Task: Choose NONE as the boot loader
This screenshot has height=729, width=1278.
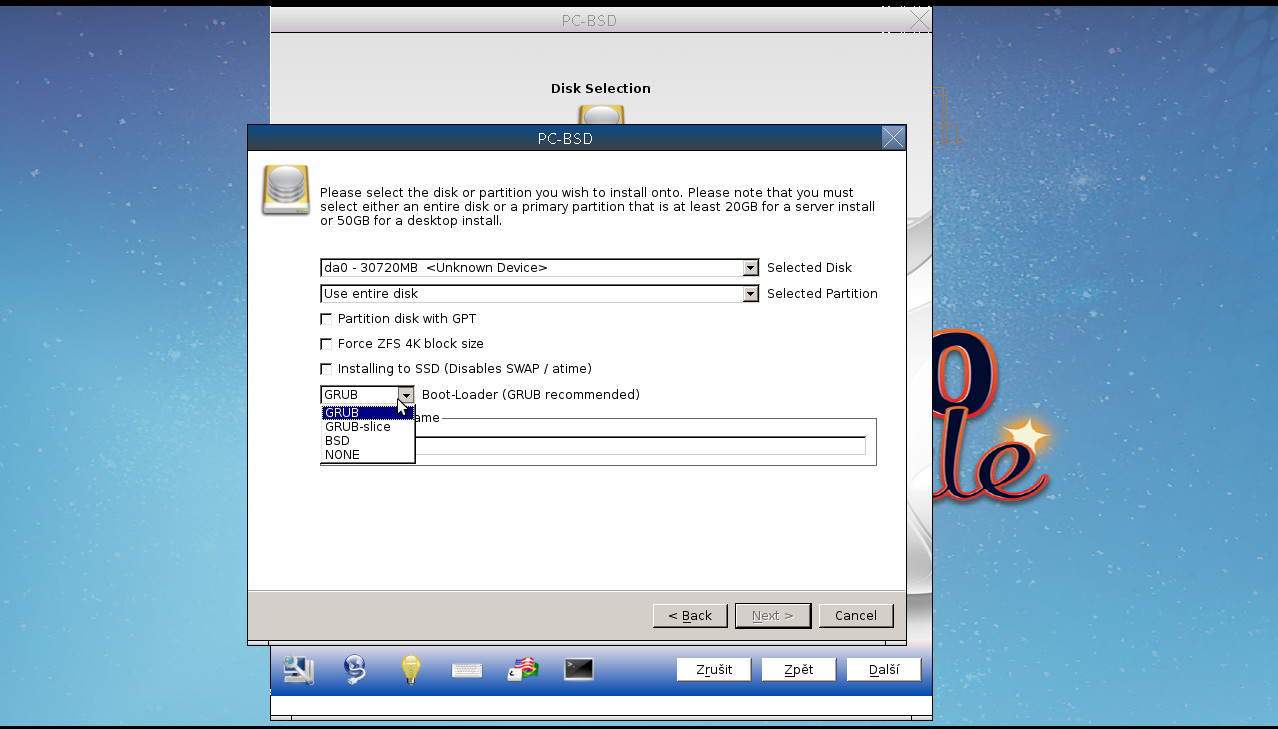Action: point(341,454)
